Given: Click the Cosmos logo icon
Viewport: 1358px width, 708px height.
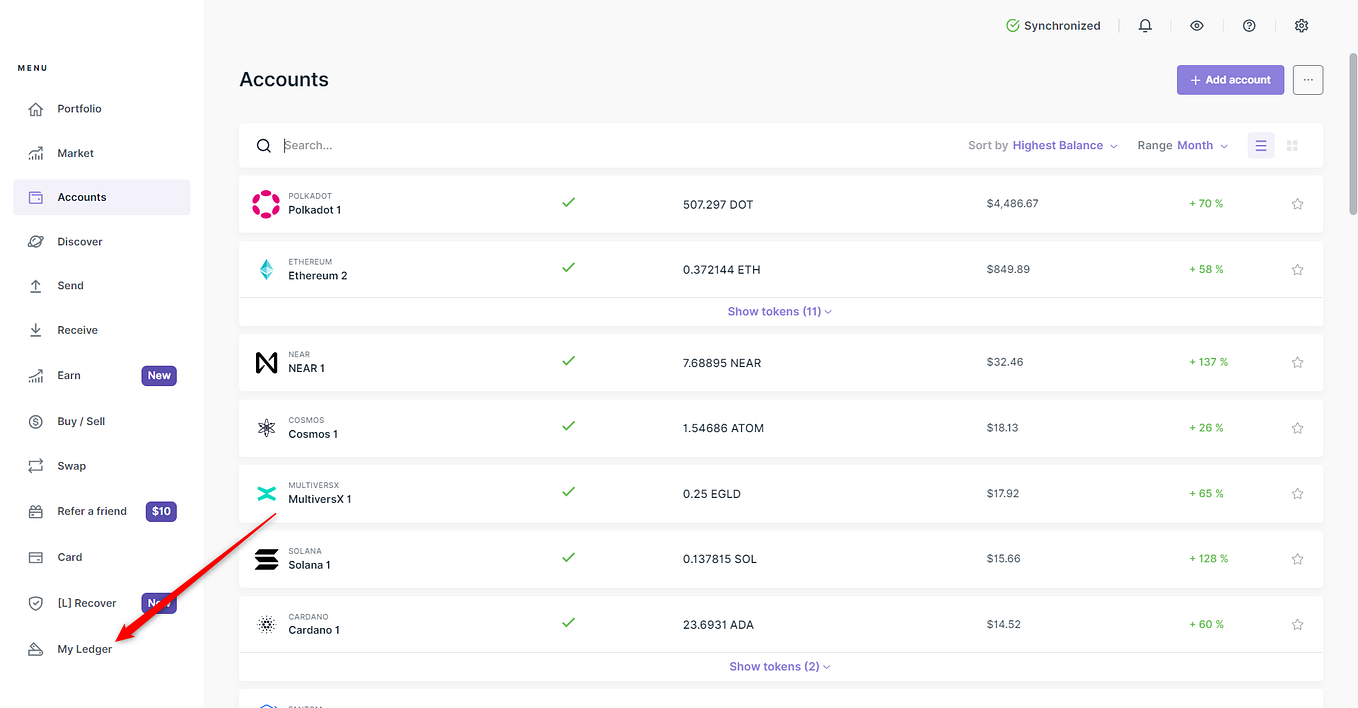Looking at the screenshot, I should tap(266, 428).
